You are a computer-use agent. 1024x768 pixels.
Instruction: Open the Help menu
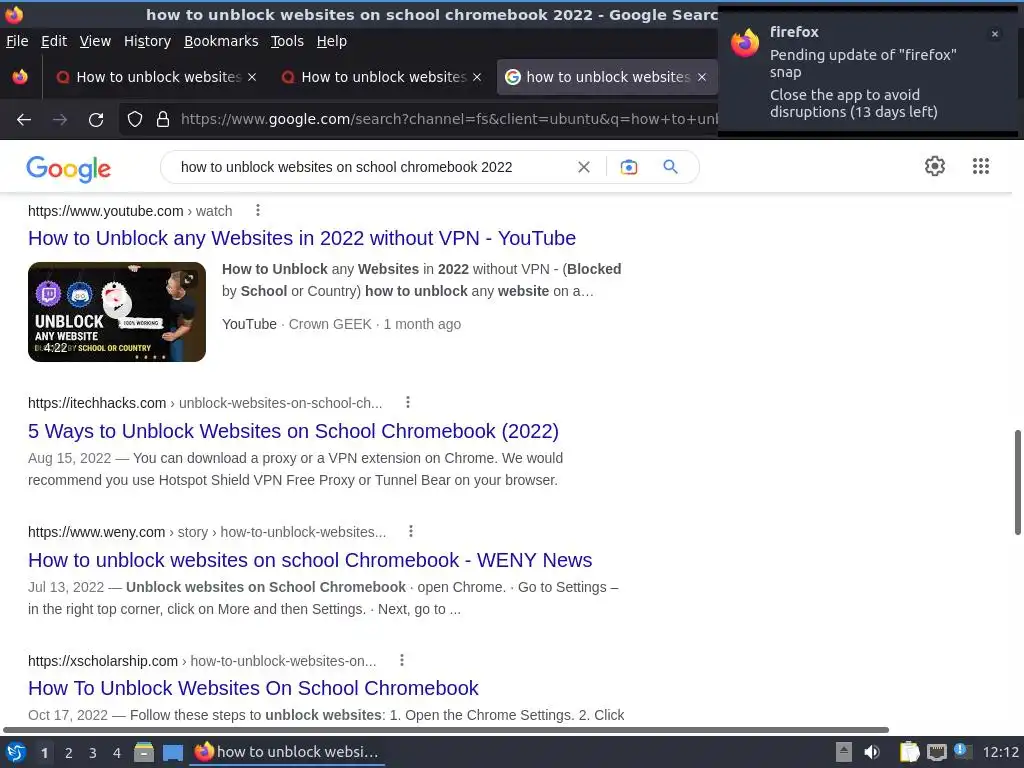click(331, 41)
